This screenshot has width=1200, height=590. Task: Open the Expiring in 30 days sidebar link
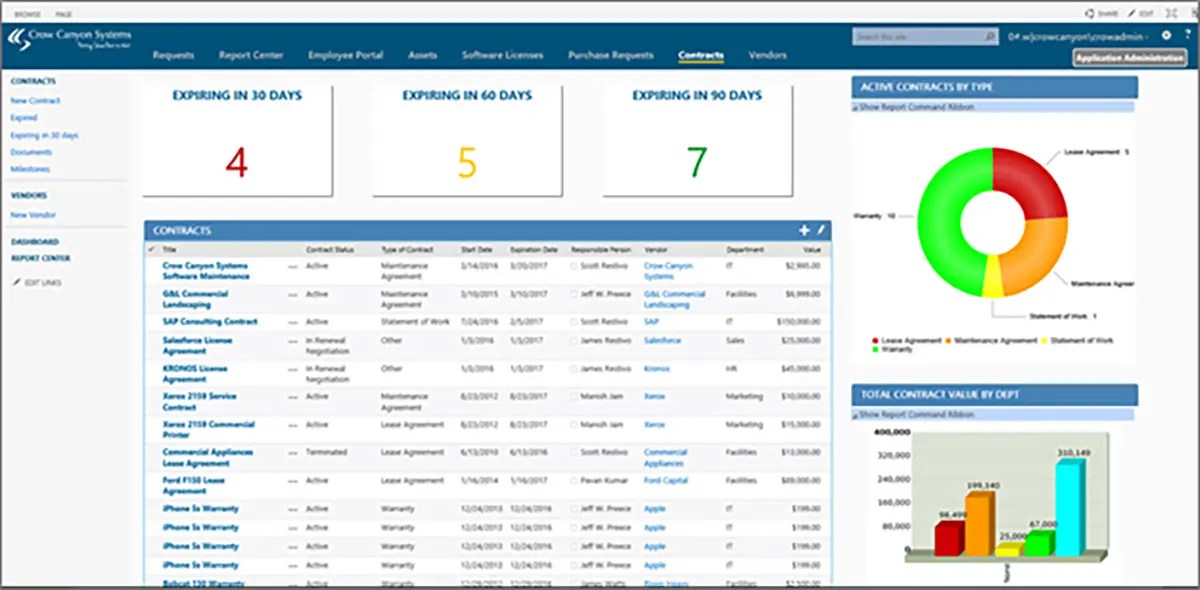coord(44,135)
